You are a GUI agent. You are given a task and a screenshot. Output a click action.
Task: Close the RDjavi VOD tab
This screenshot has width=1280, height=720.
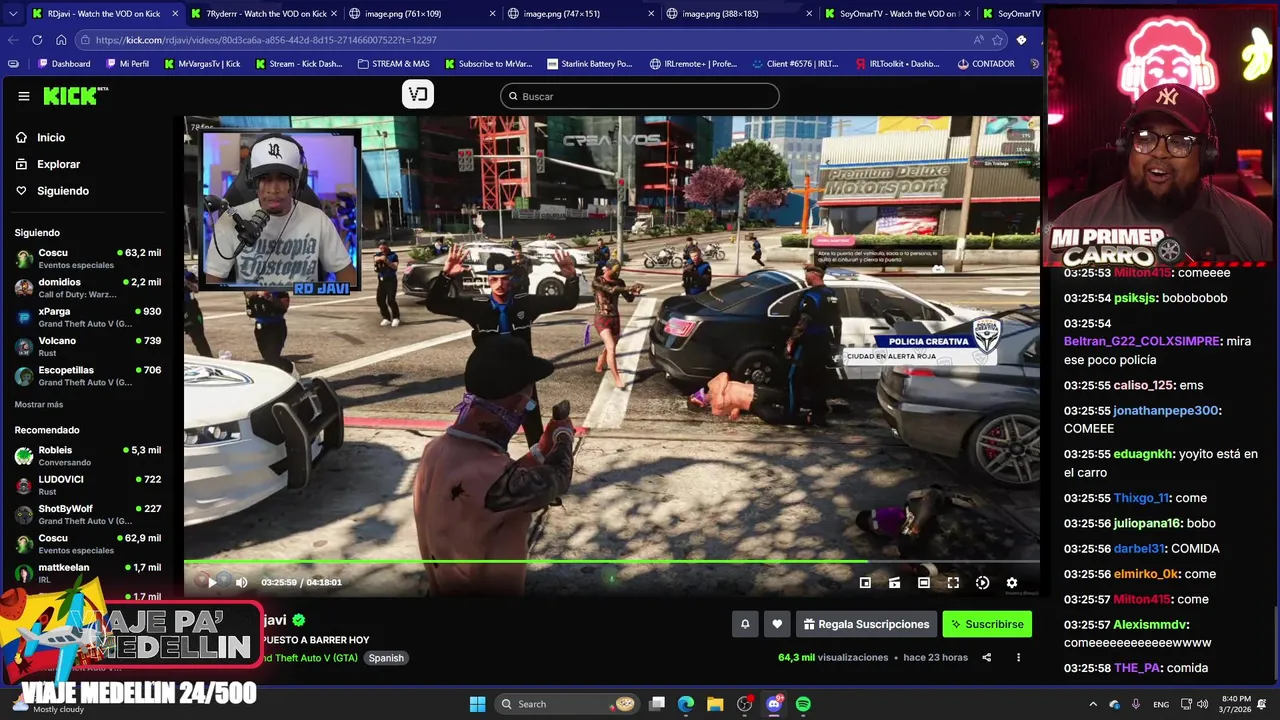pyautogui.click(x=175, y=14)
